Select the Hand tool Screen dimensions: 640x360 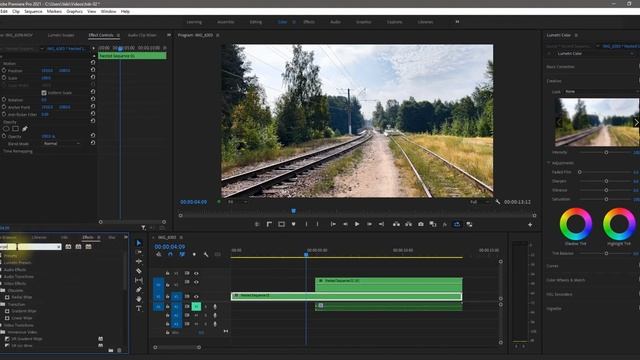tap(139, 299)
